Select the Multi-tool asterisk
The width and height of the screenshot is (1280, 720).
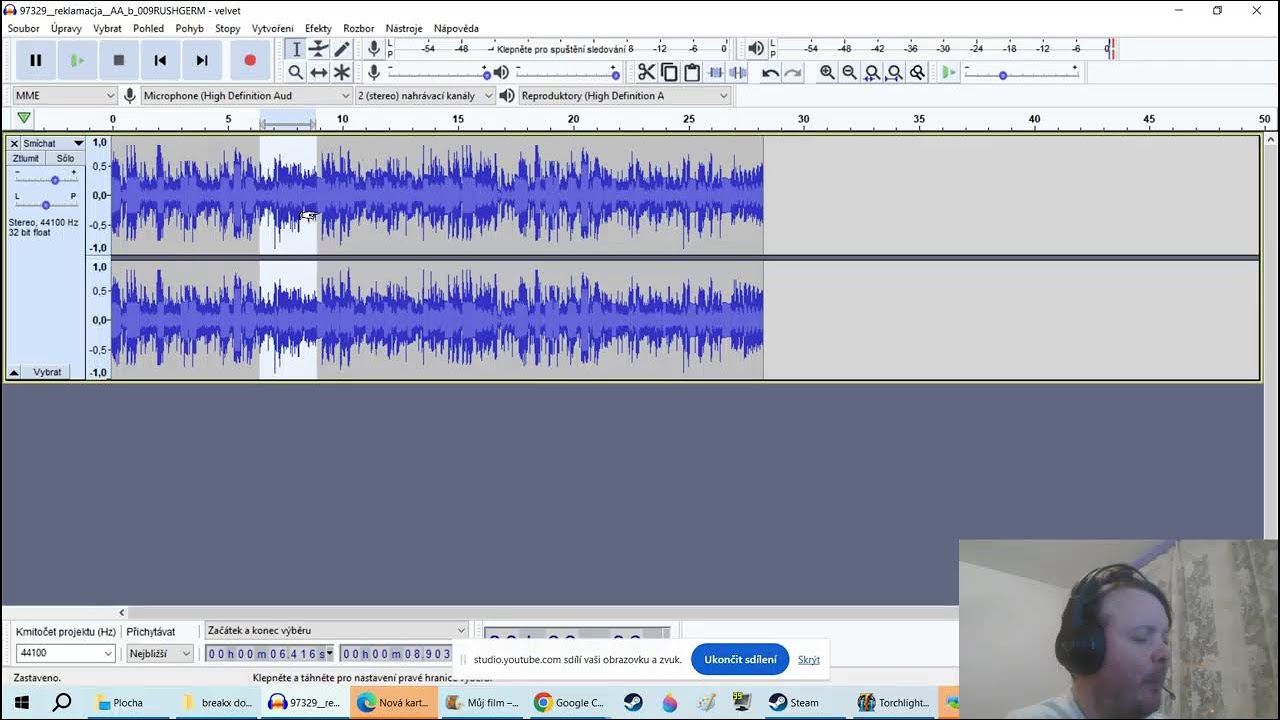(342, 72)
